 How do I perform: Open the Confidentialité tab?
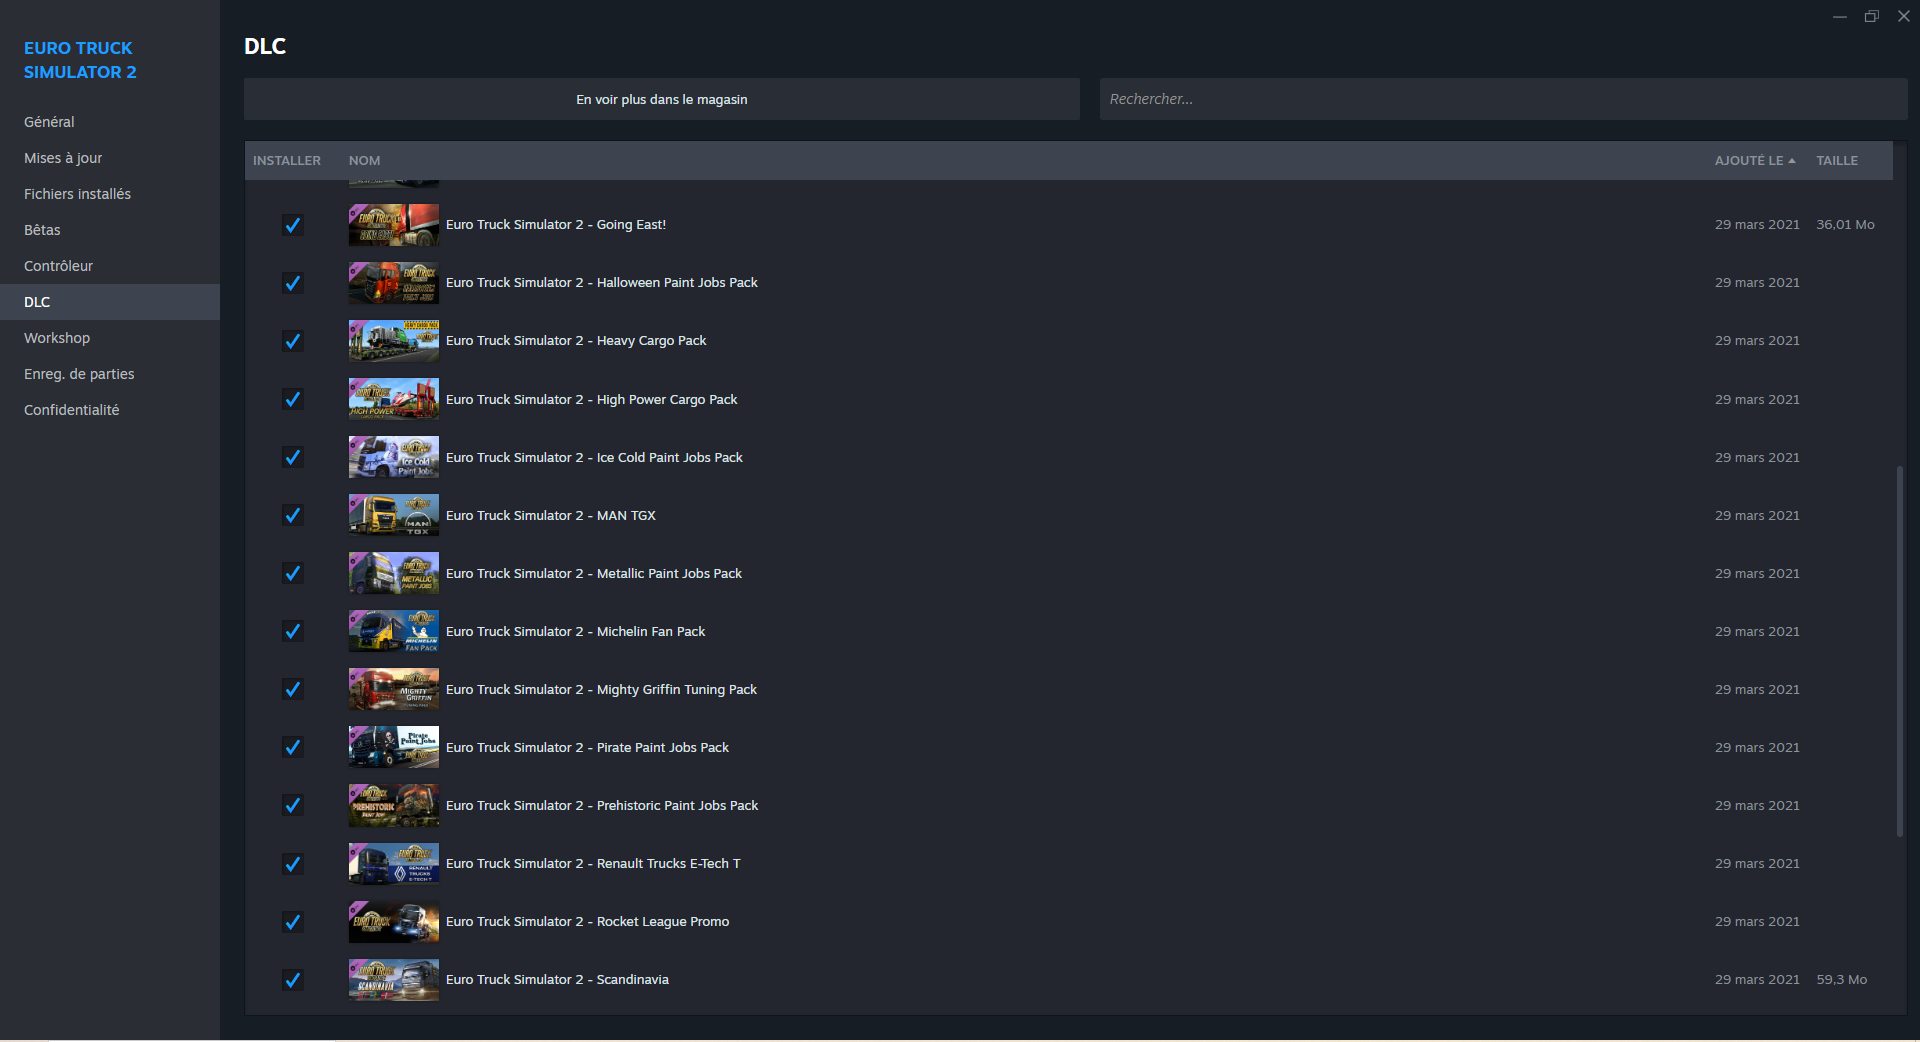[110, 410]
